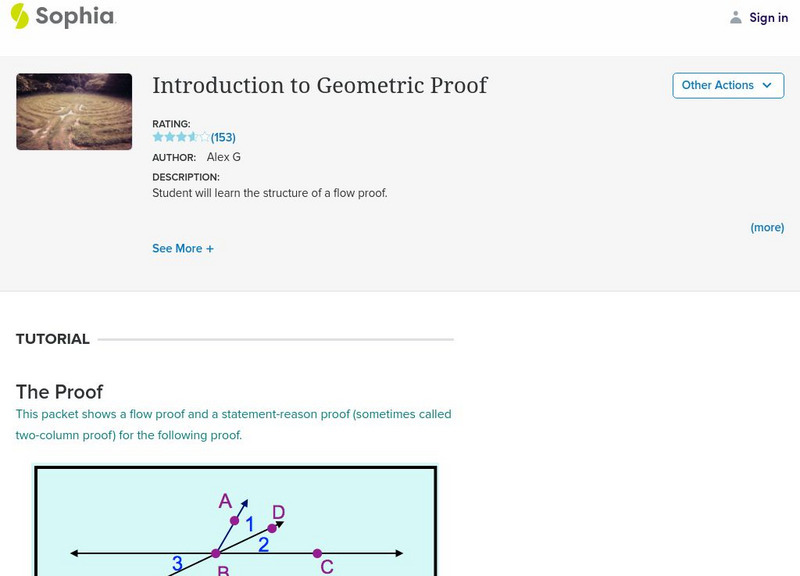The image size is (800, 576).
Task: Click the Sophia wordmark text
Action: (75, 16)
